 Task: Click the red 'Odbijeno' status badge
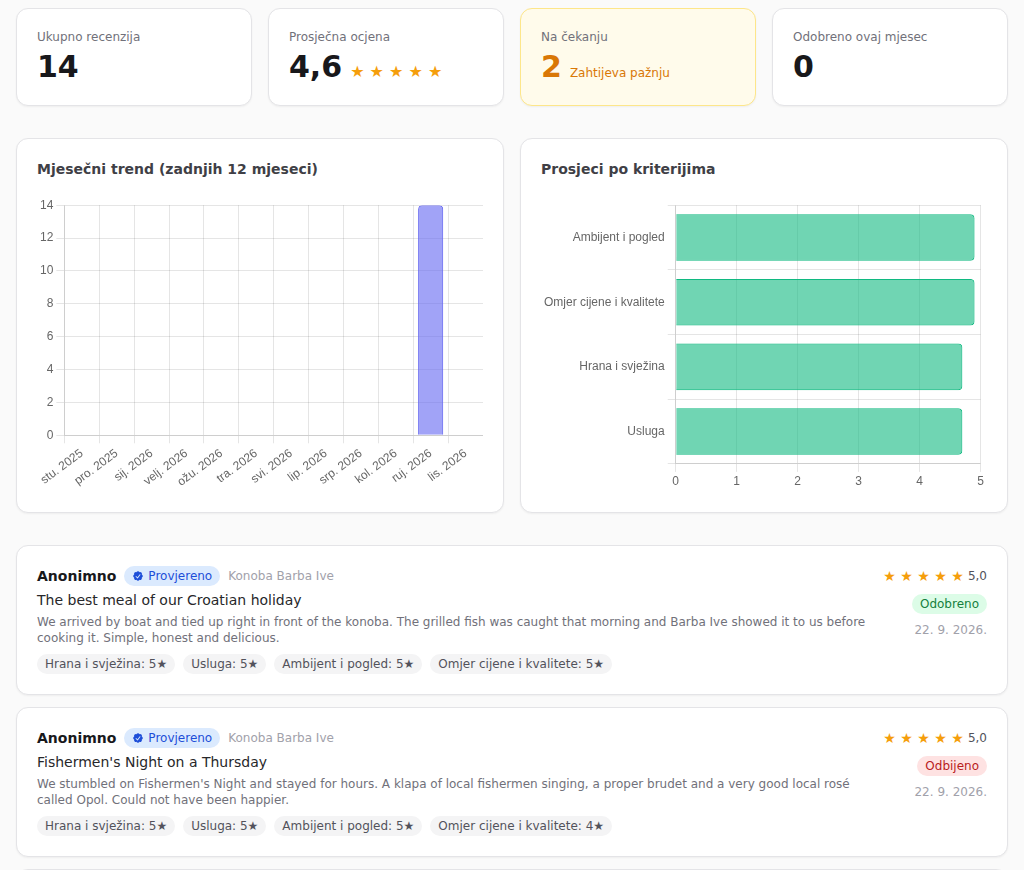pyautogui.click(x=952, y=765)
